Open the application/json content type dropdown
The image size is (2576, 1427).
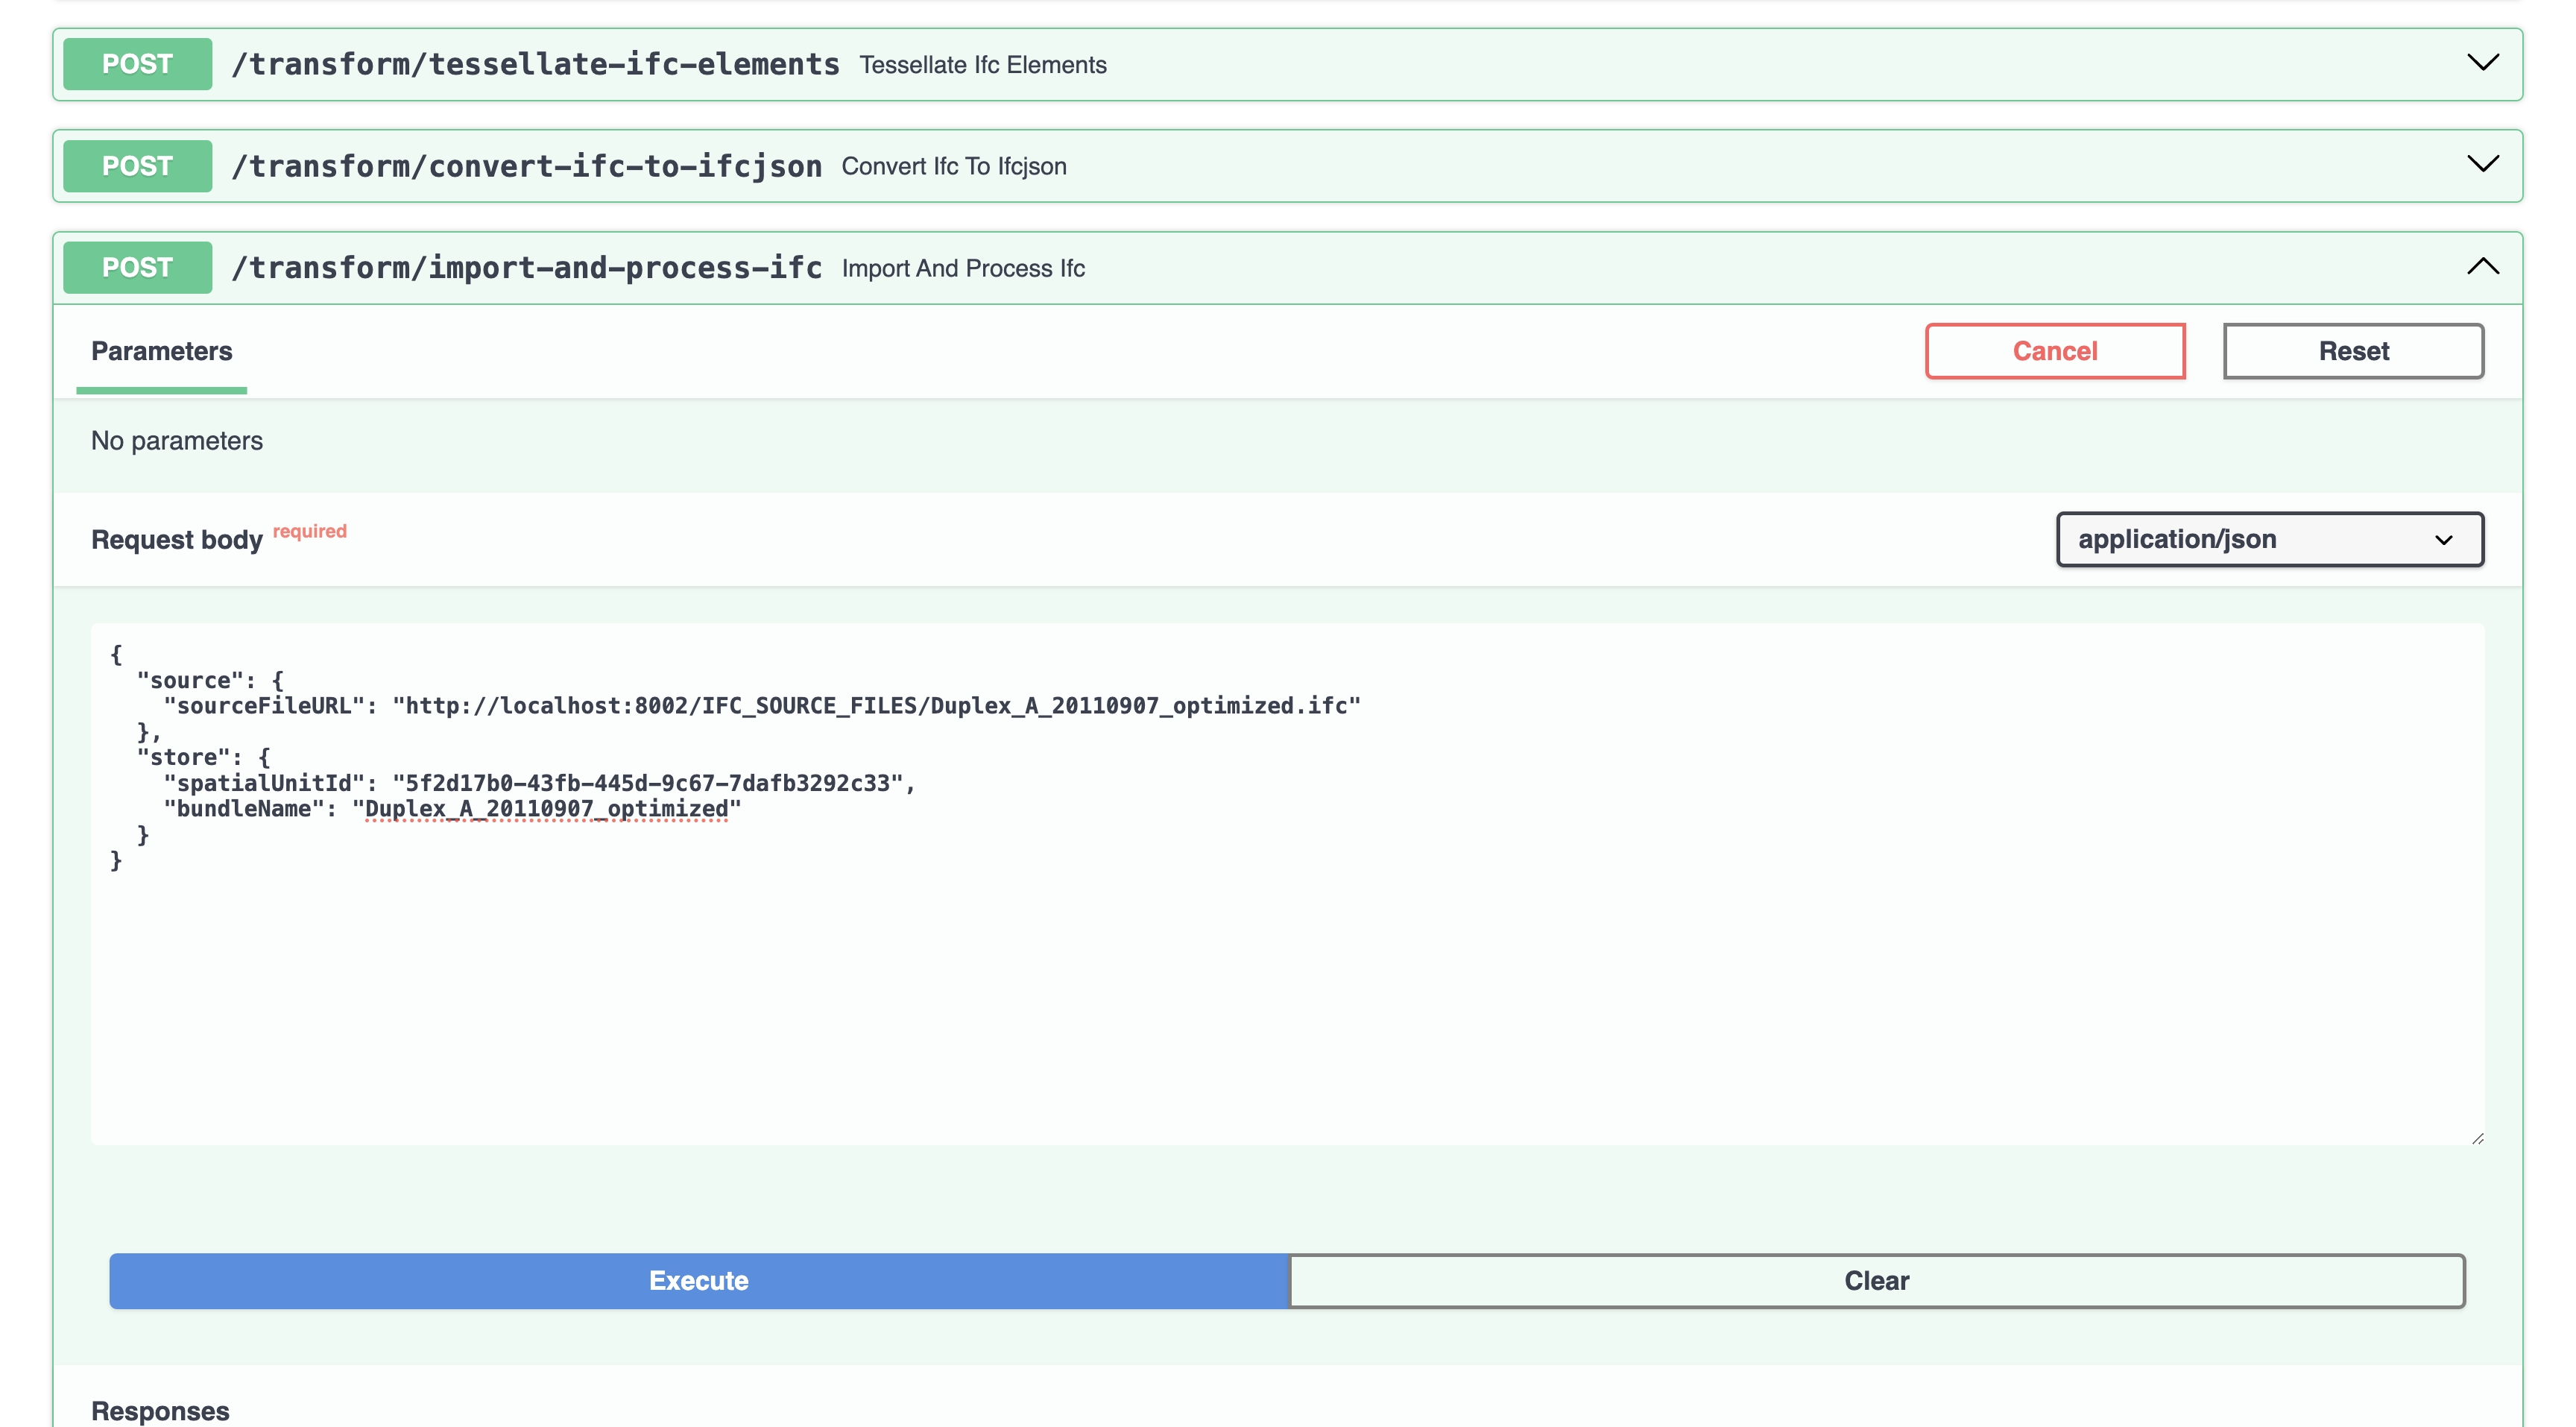point(2269,539)
